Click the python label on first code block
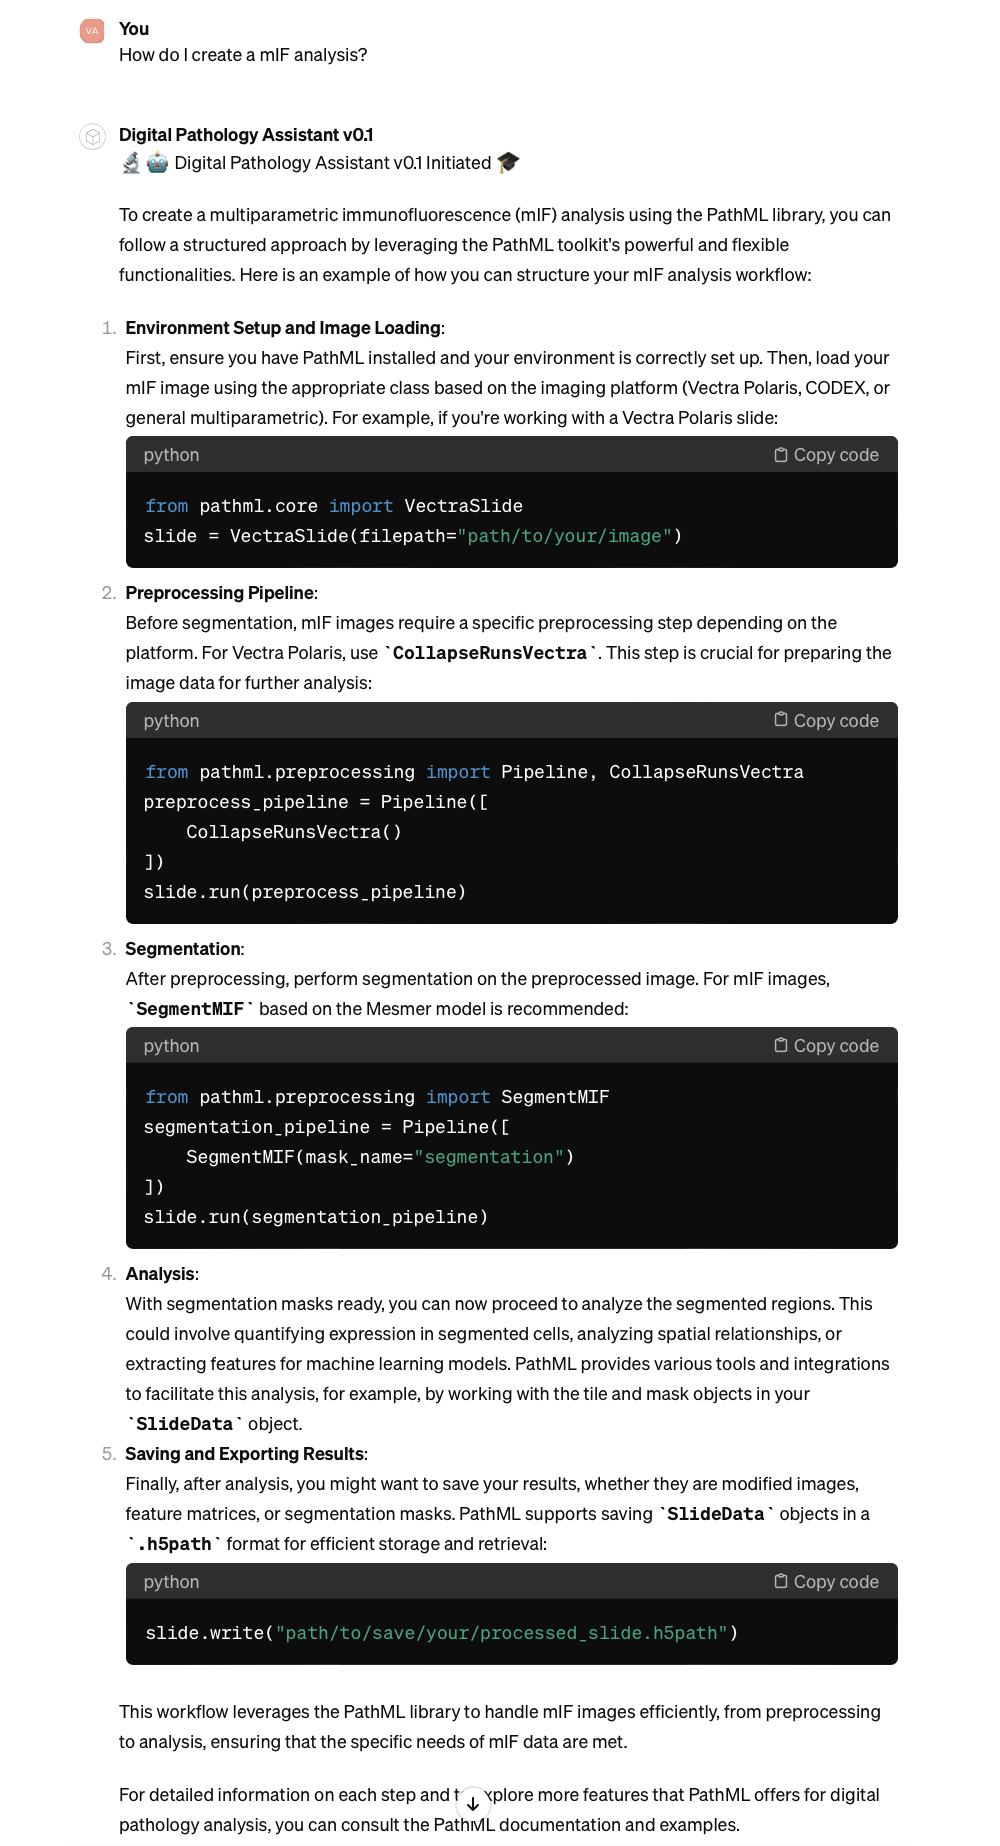The image size is (1000, 1846). tap(171, 455)
